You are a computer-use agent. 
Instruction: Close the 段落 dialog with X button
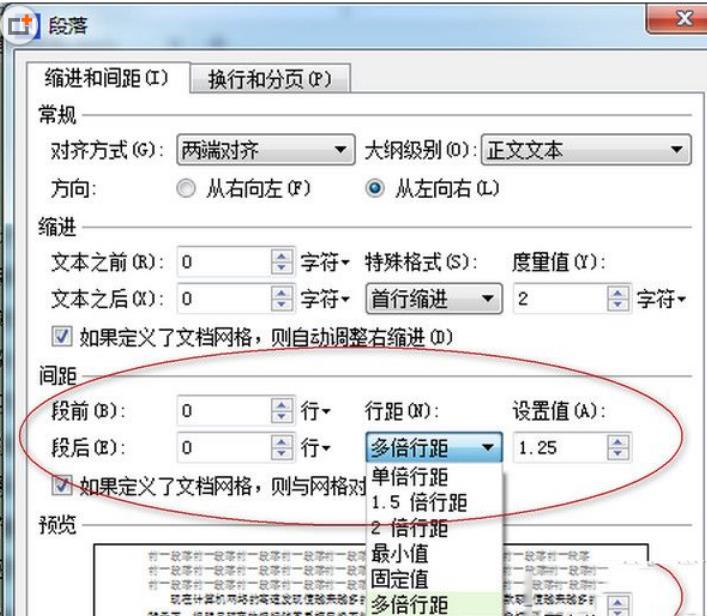(x=677, y=19)
